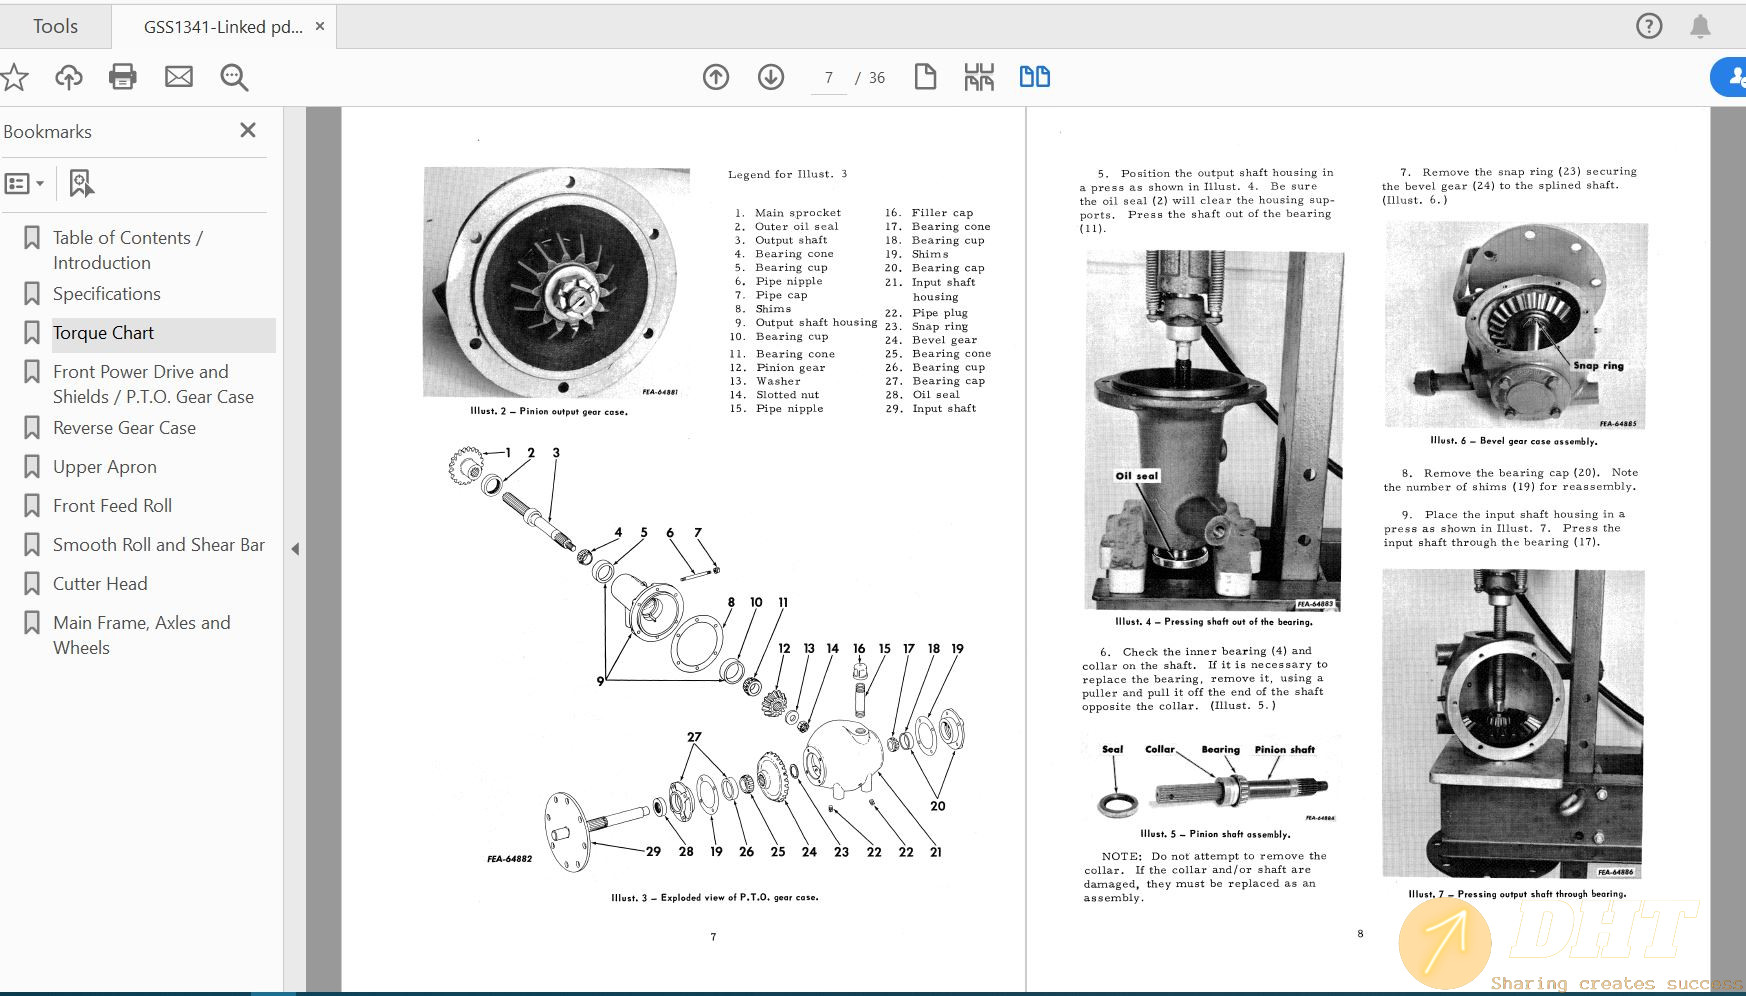Select the Cutter Head bookmark
This screenshot has width=1746, height=996.
100,584
